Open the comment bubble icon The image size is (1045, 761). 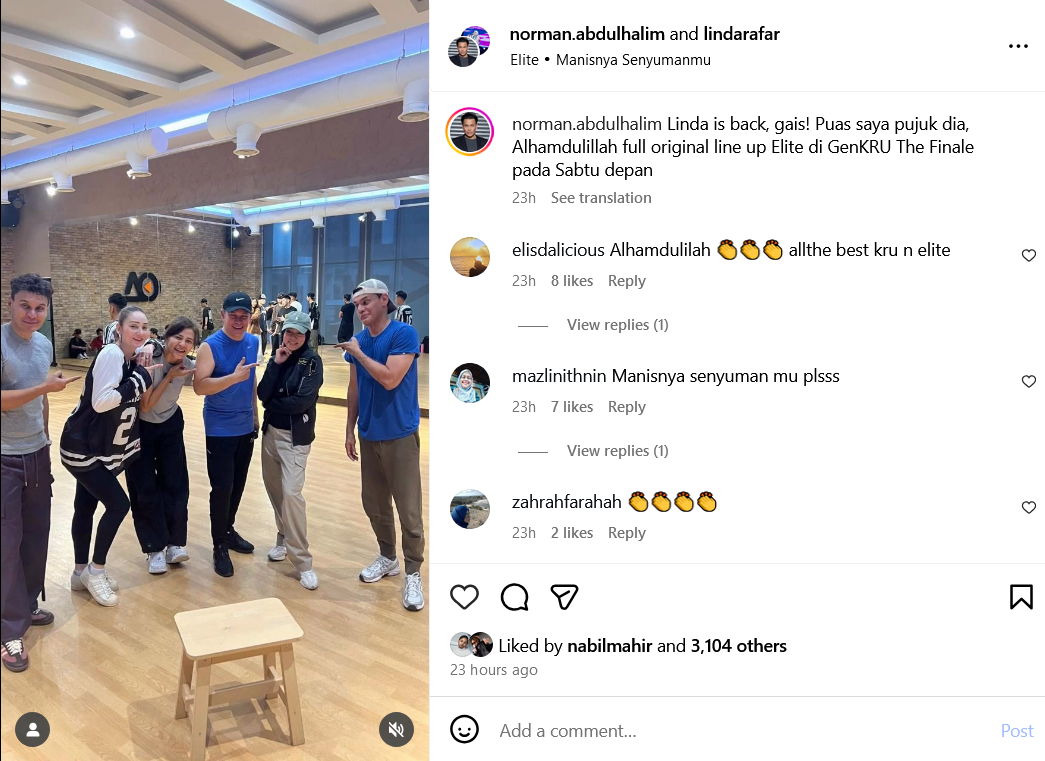point(515,597)
